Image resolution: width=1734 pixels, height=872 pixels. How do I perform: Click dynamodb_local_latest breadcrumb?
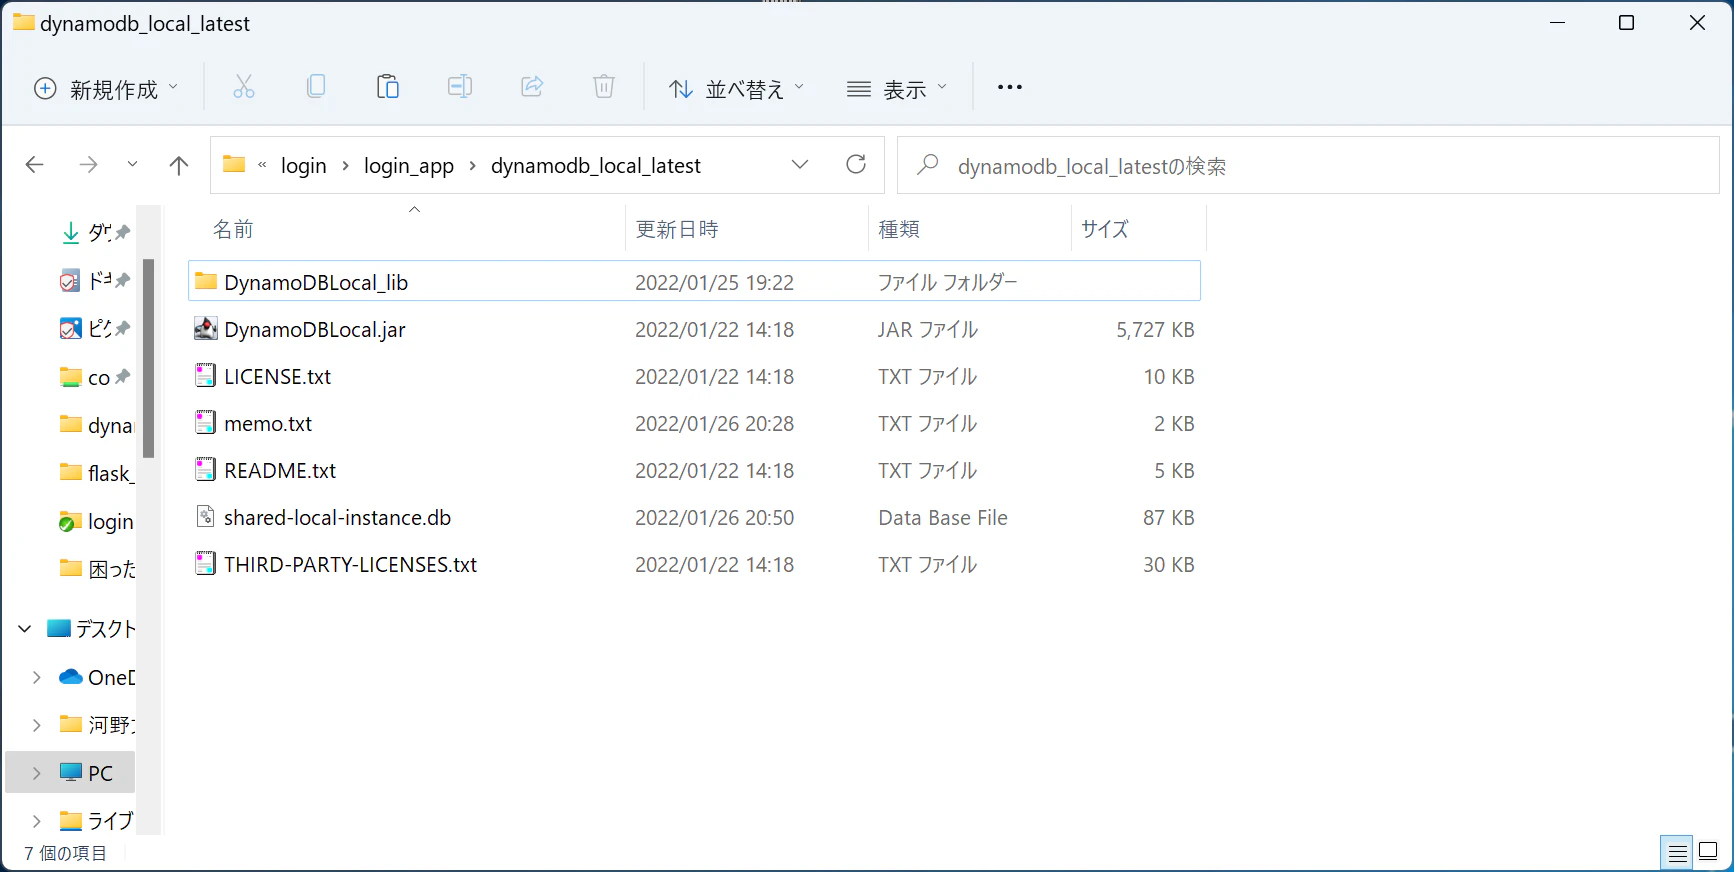[x=596, y=165]
